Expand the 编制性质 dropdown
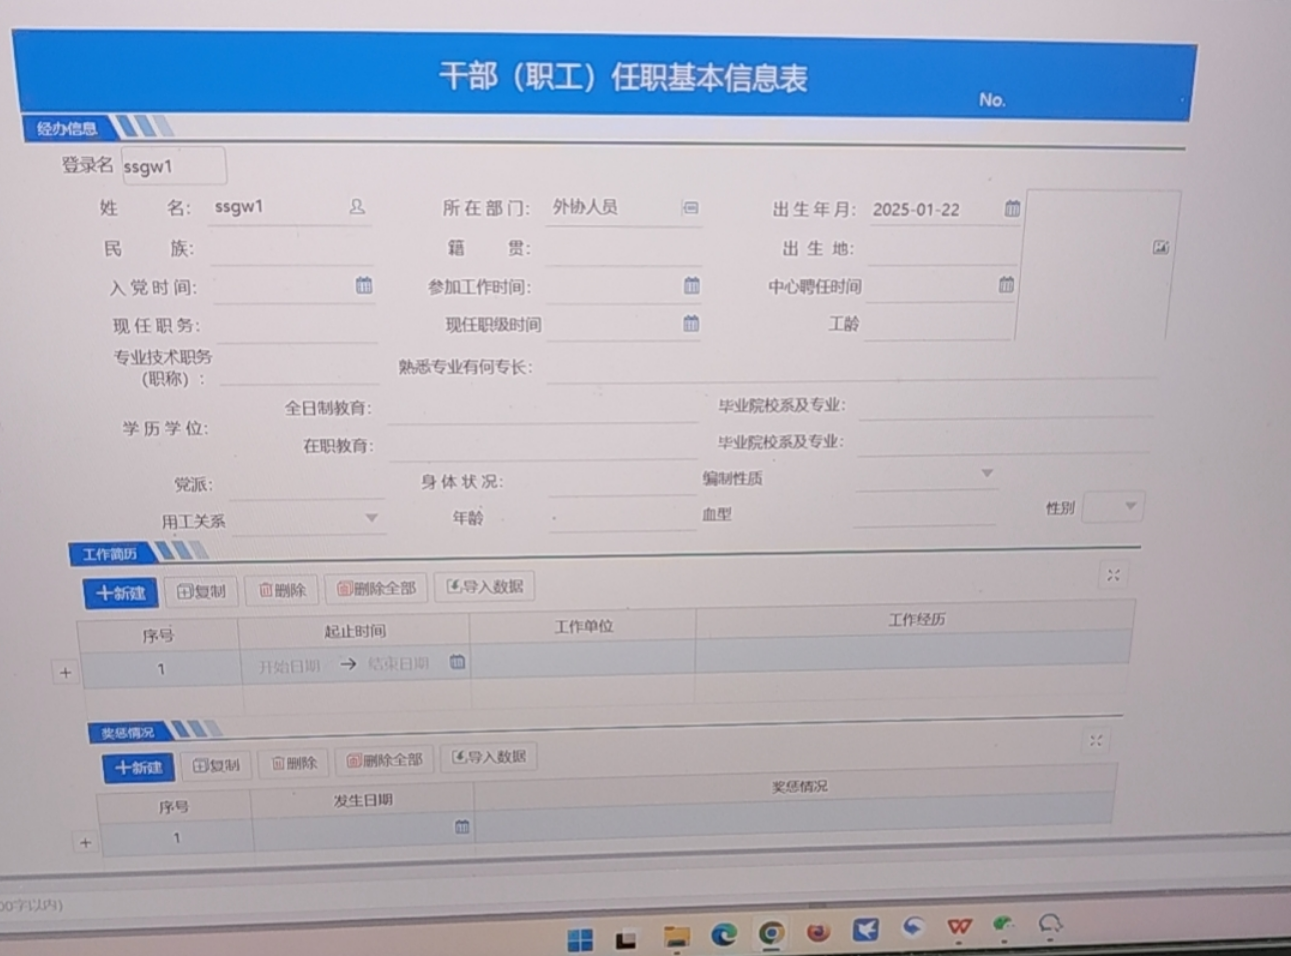Image resolution: width=1291 pixels, height=956 pixels. click(986, 473)
